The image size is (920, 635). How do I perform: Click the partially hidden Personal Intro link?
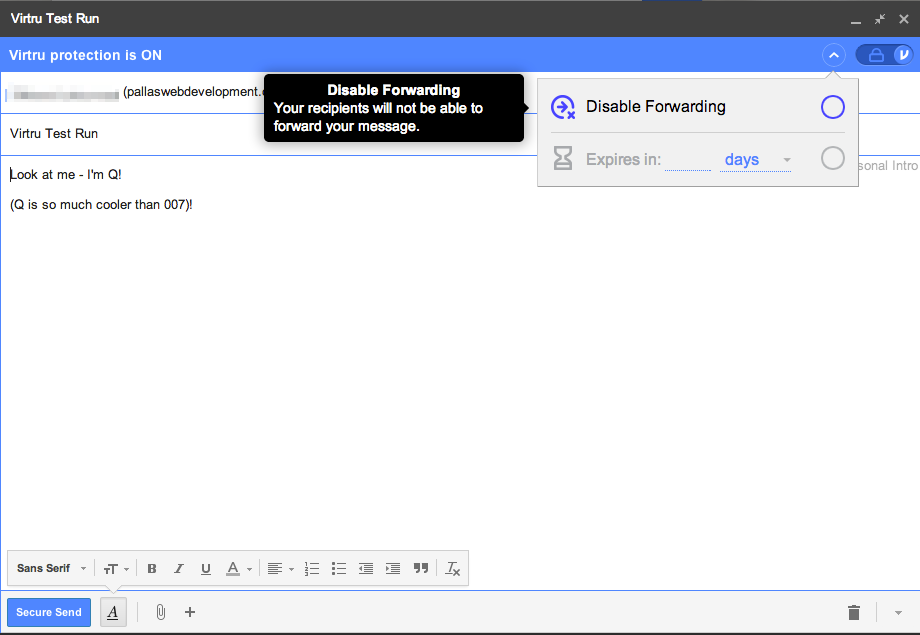pos(888,165)
